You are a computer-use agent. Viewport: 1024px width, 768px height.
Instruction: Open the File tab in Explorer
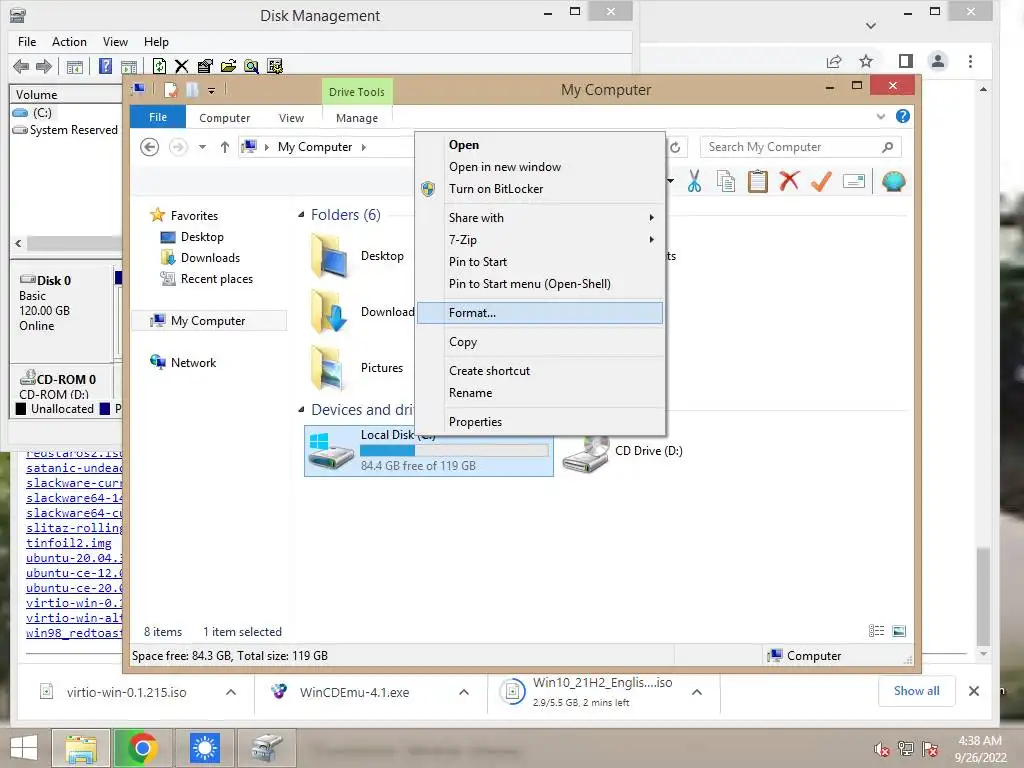coord(158,117)
